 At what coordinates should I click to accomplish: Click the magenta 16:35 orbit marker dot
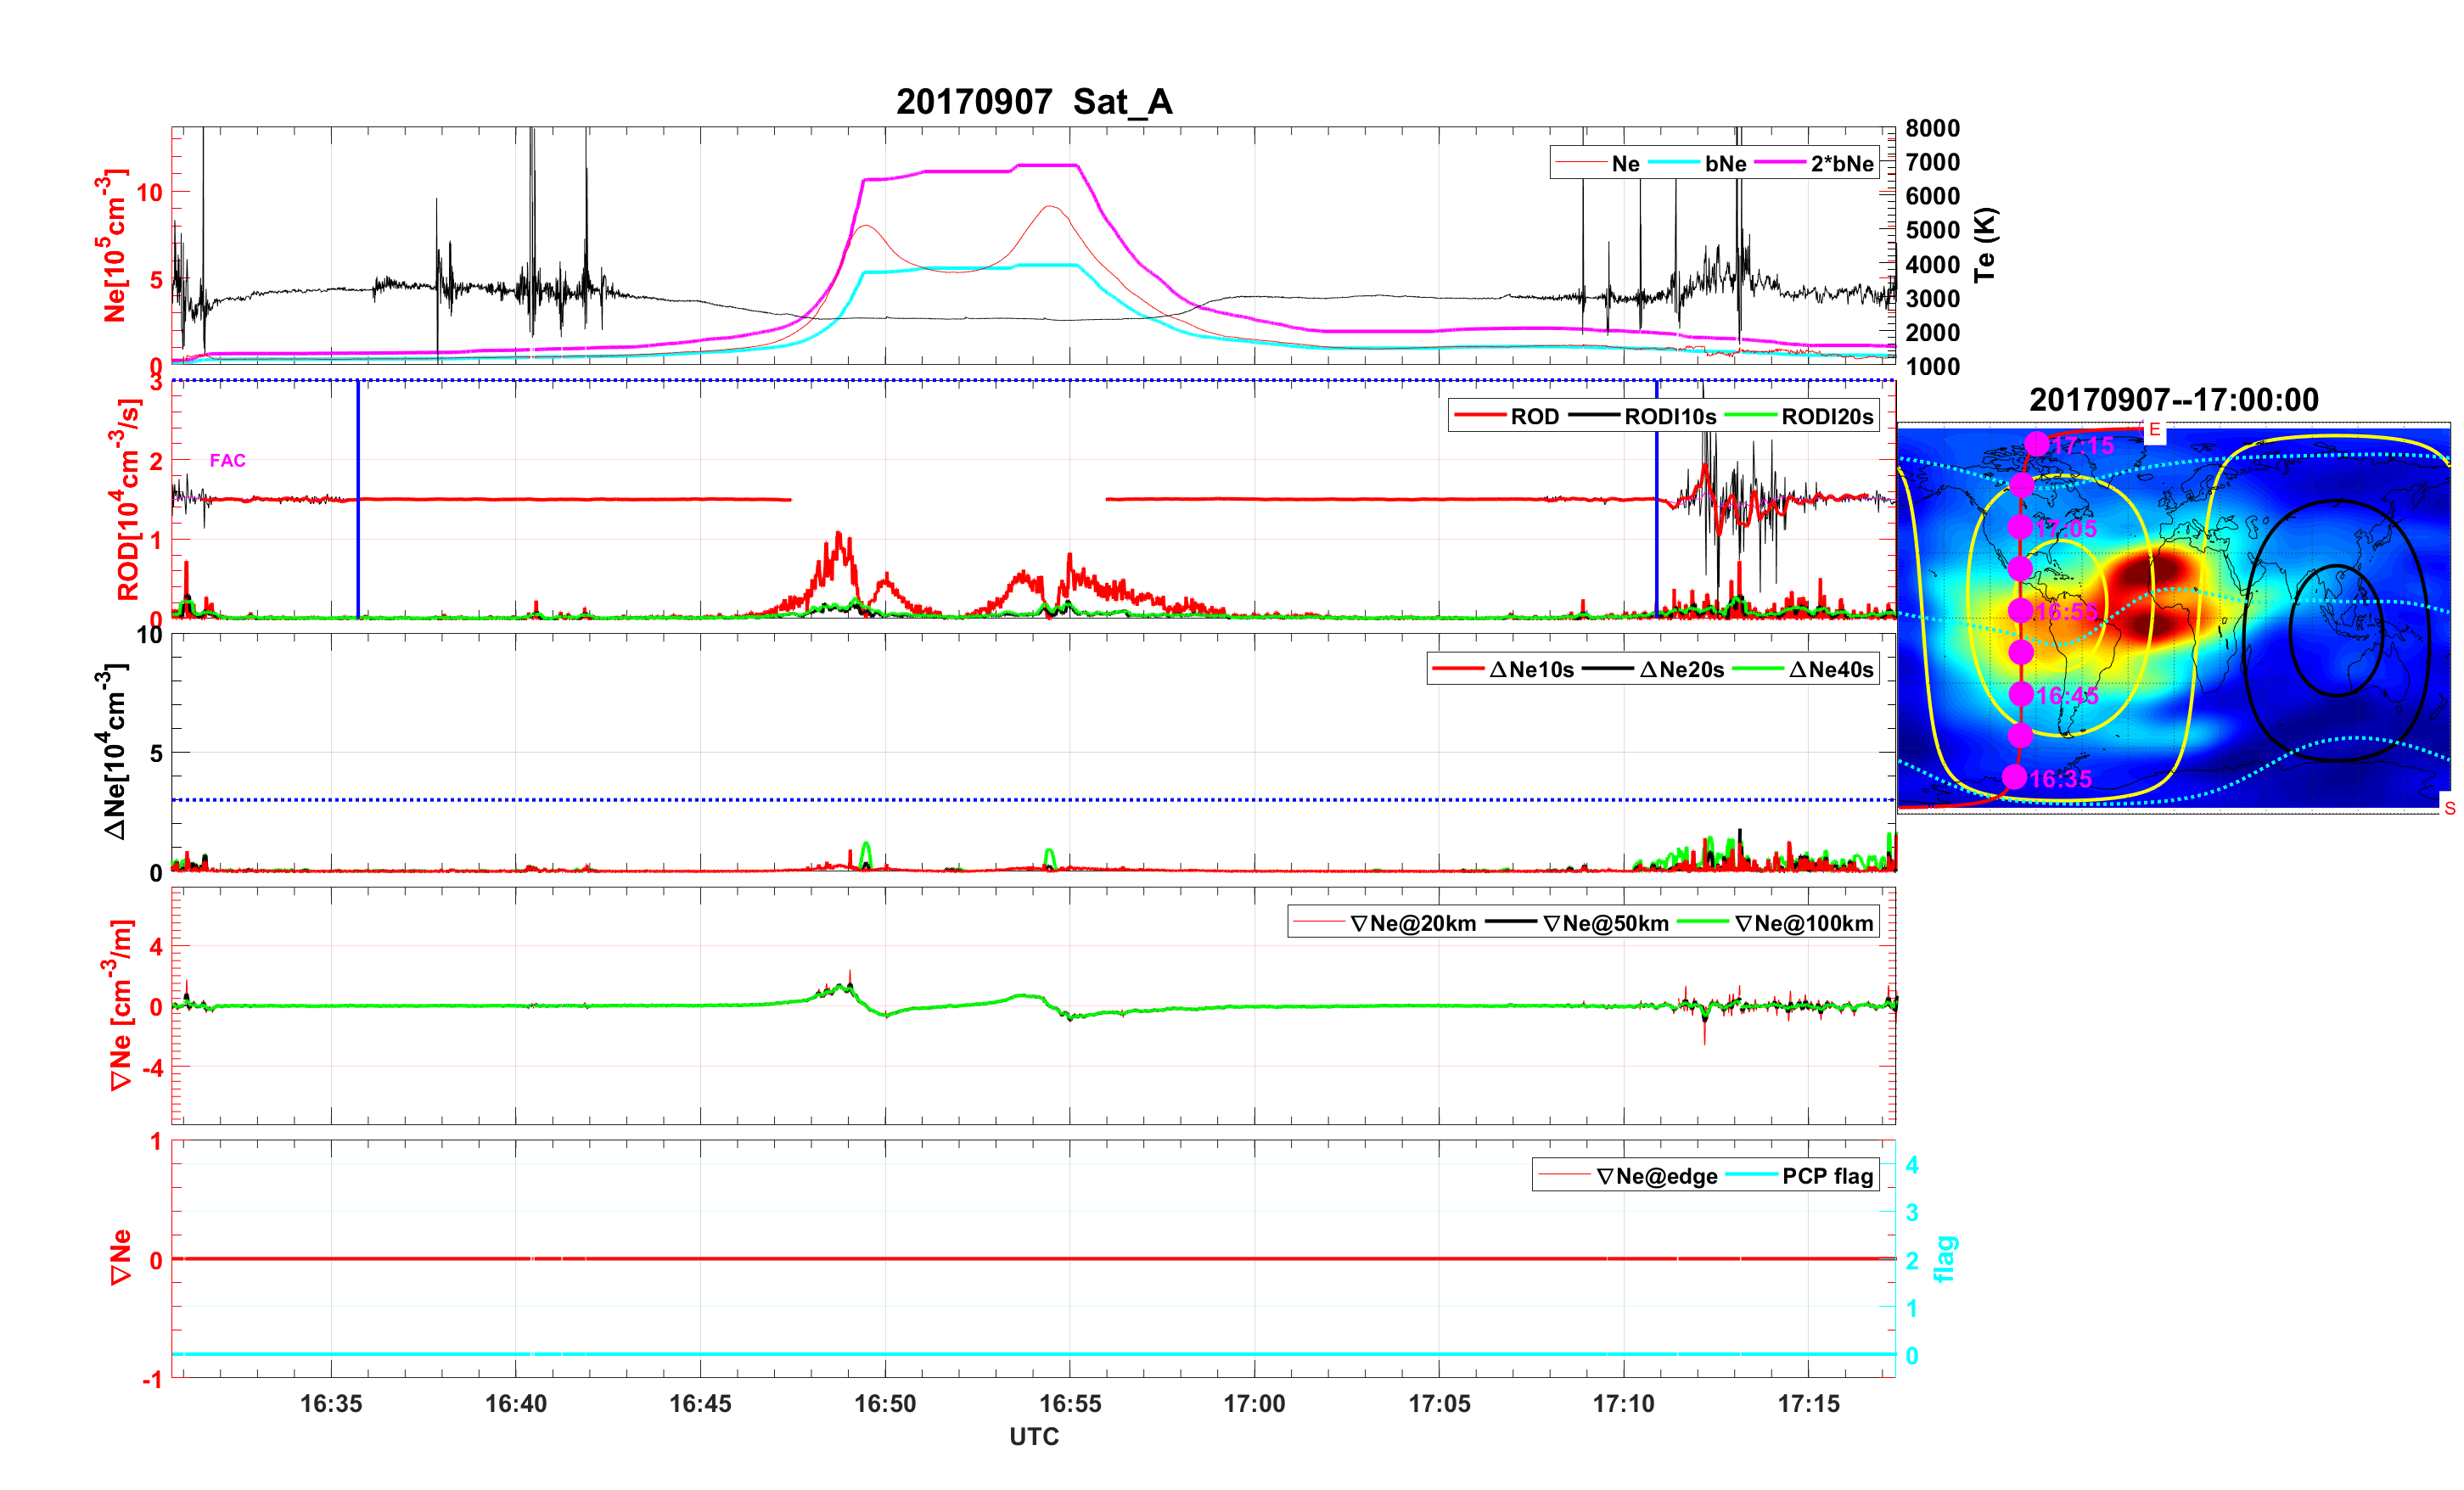(x=2014, y=777)
